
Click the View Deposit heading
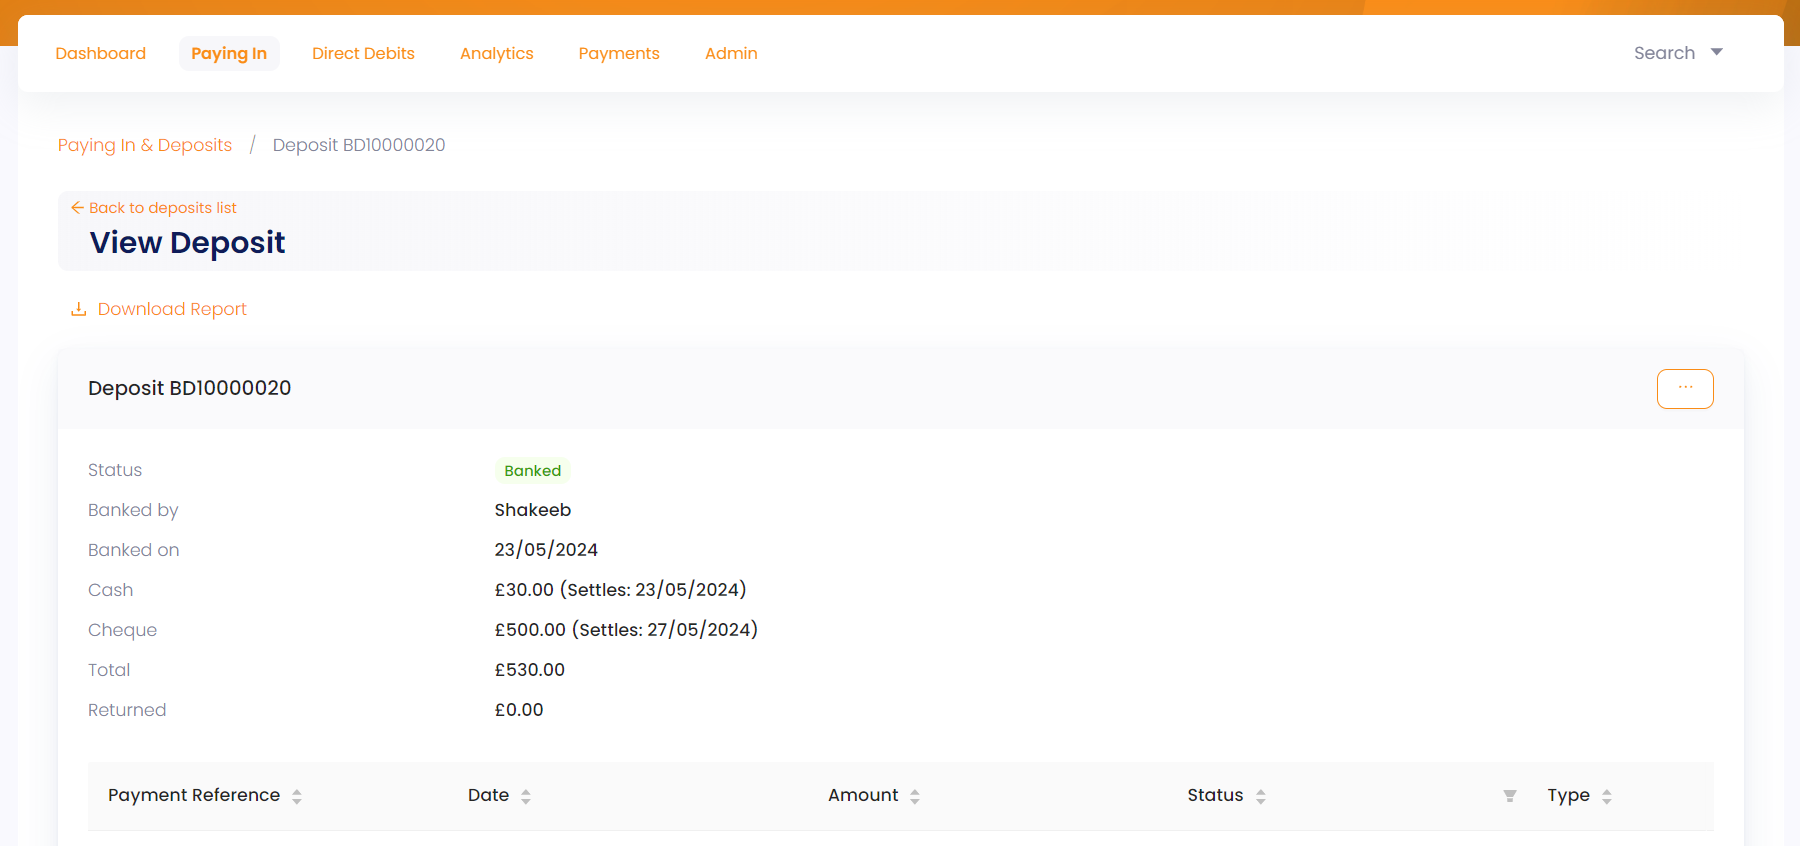(187, 242)
